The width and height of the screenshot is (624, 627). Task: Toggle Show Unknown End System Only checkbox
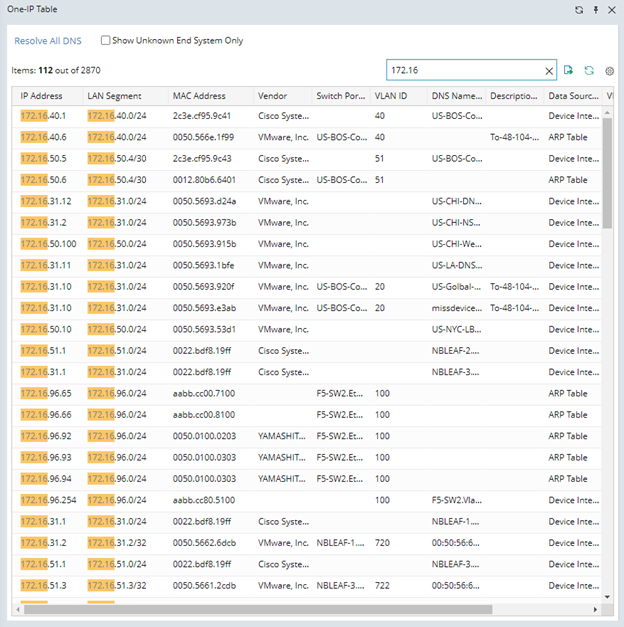coord(106,41)
